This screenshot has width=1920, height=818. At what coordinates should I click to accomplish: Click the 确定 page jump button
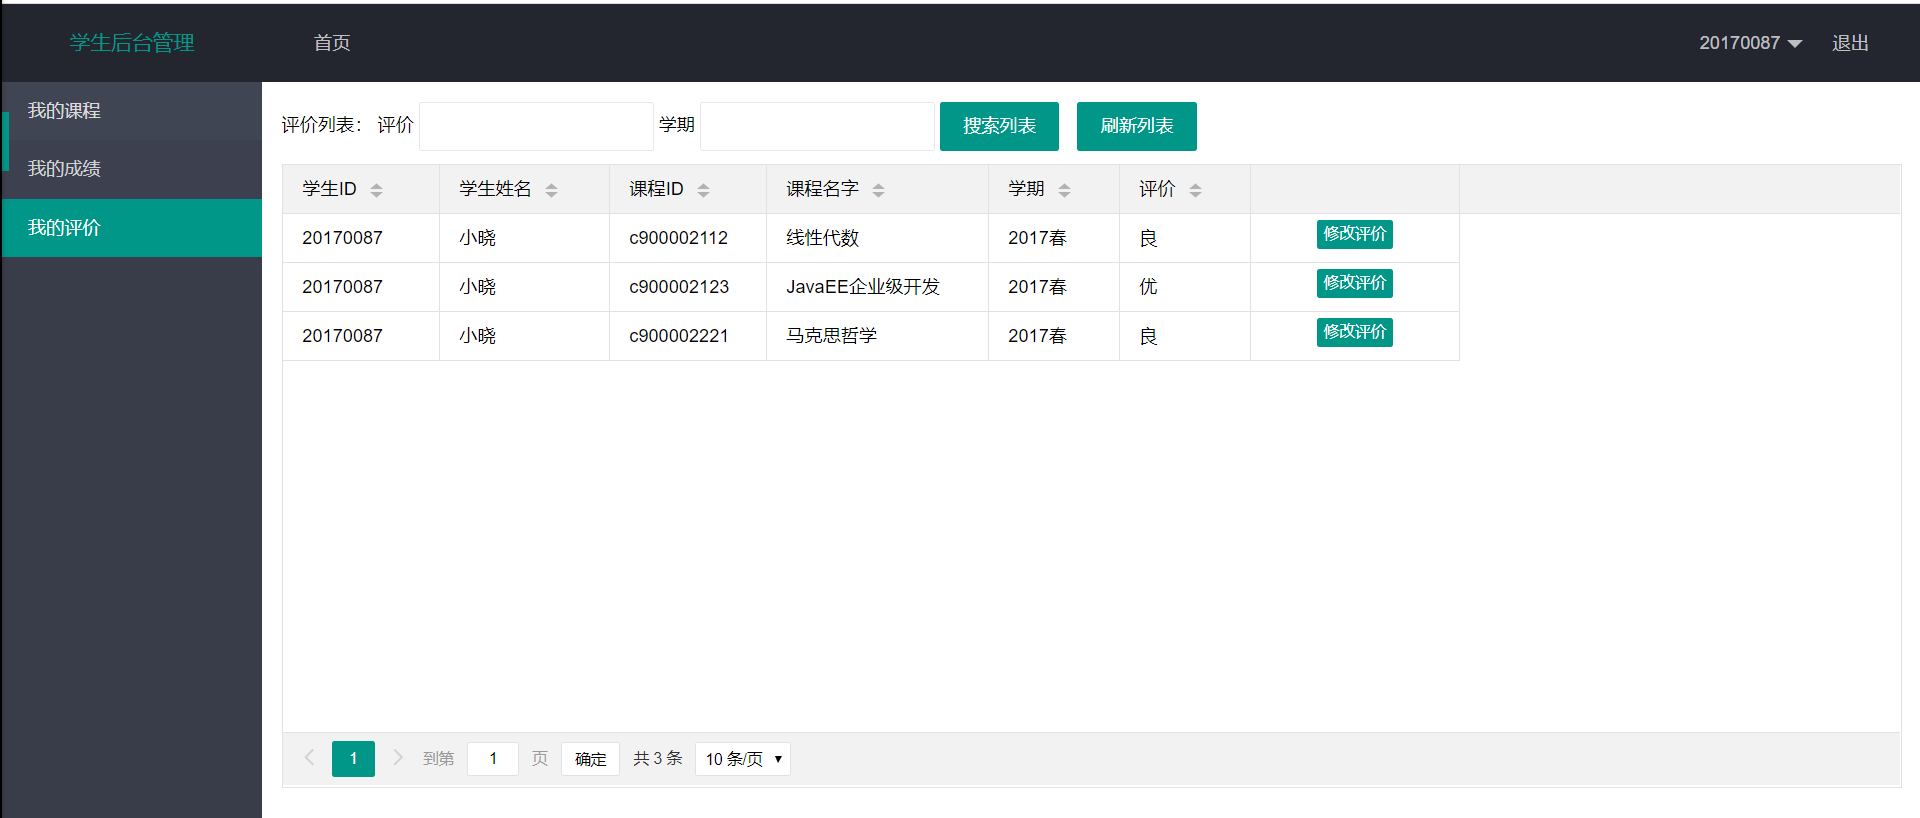[x=590, y=759]
